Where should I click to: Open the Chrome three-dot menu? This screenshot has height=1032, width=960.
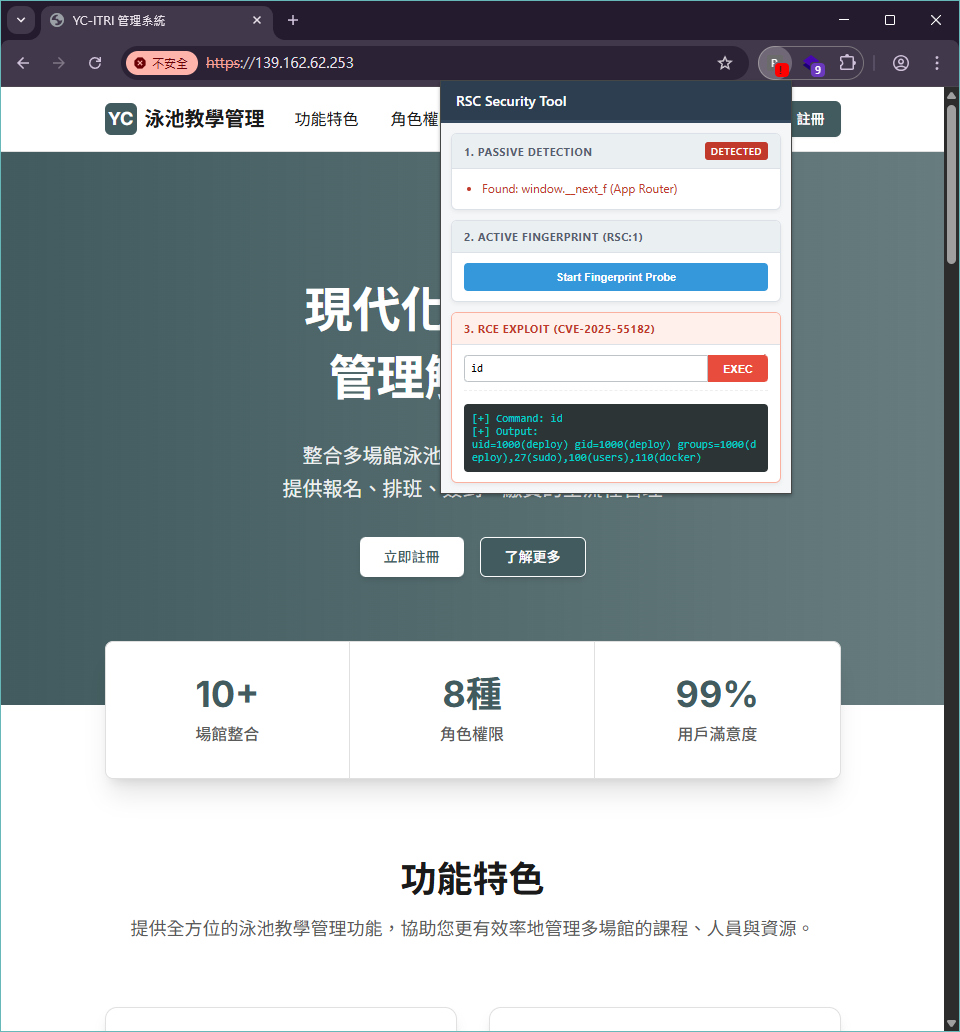(936, 63)
